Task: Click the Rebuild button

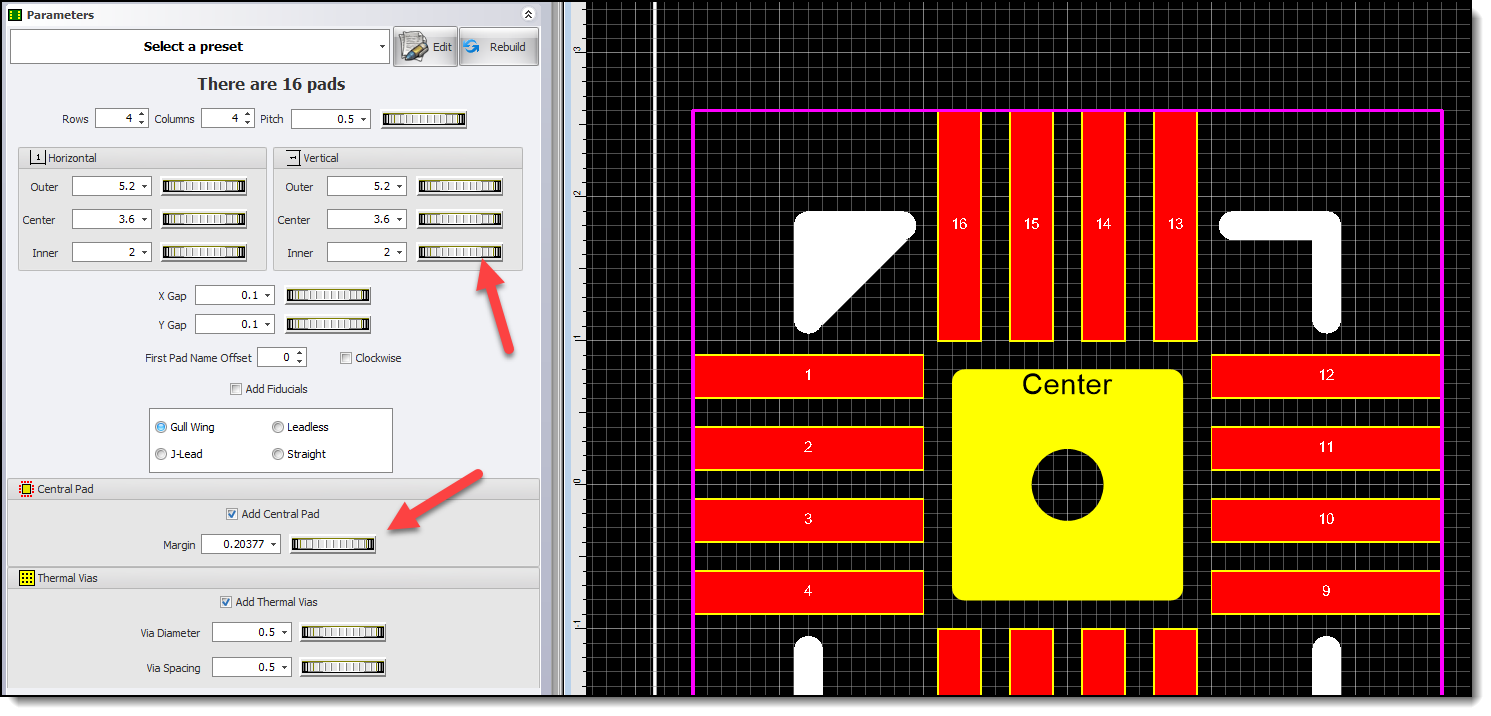Action: (x=498, y=46)
